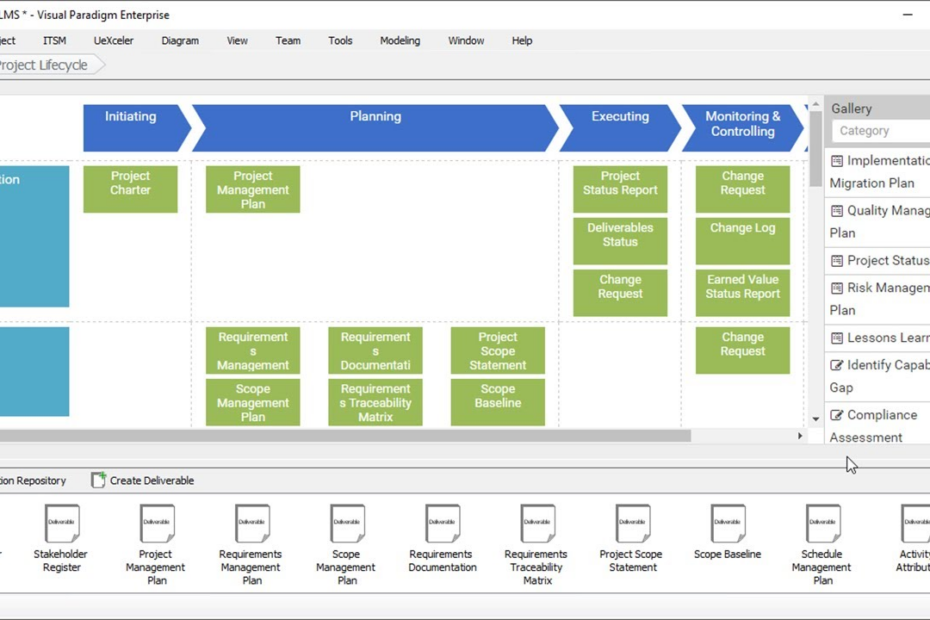This screenshot has height=620, width=930.
Task: Click the Stakeholder Register deliverable icon
Action: (61, 524)
